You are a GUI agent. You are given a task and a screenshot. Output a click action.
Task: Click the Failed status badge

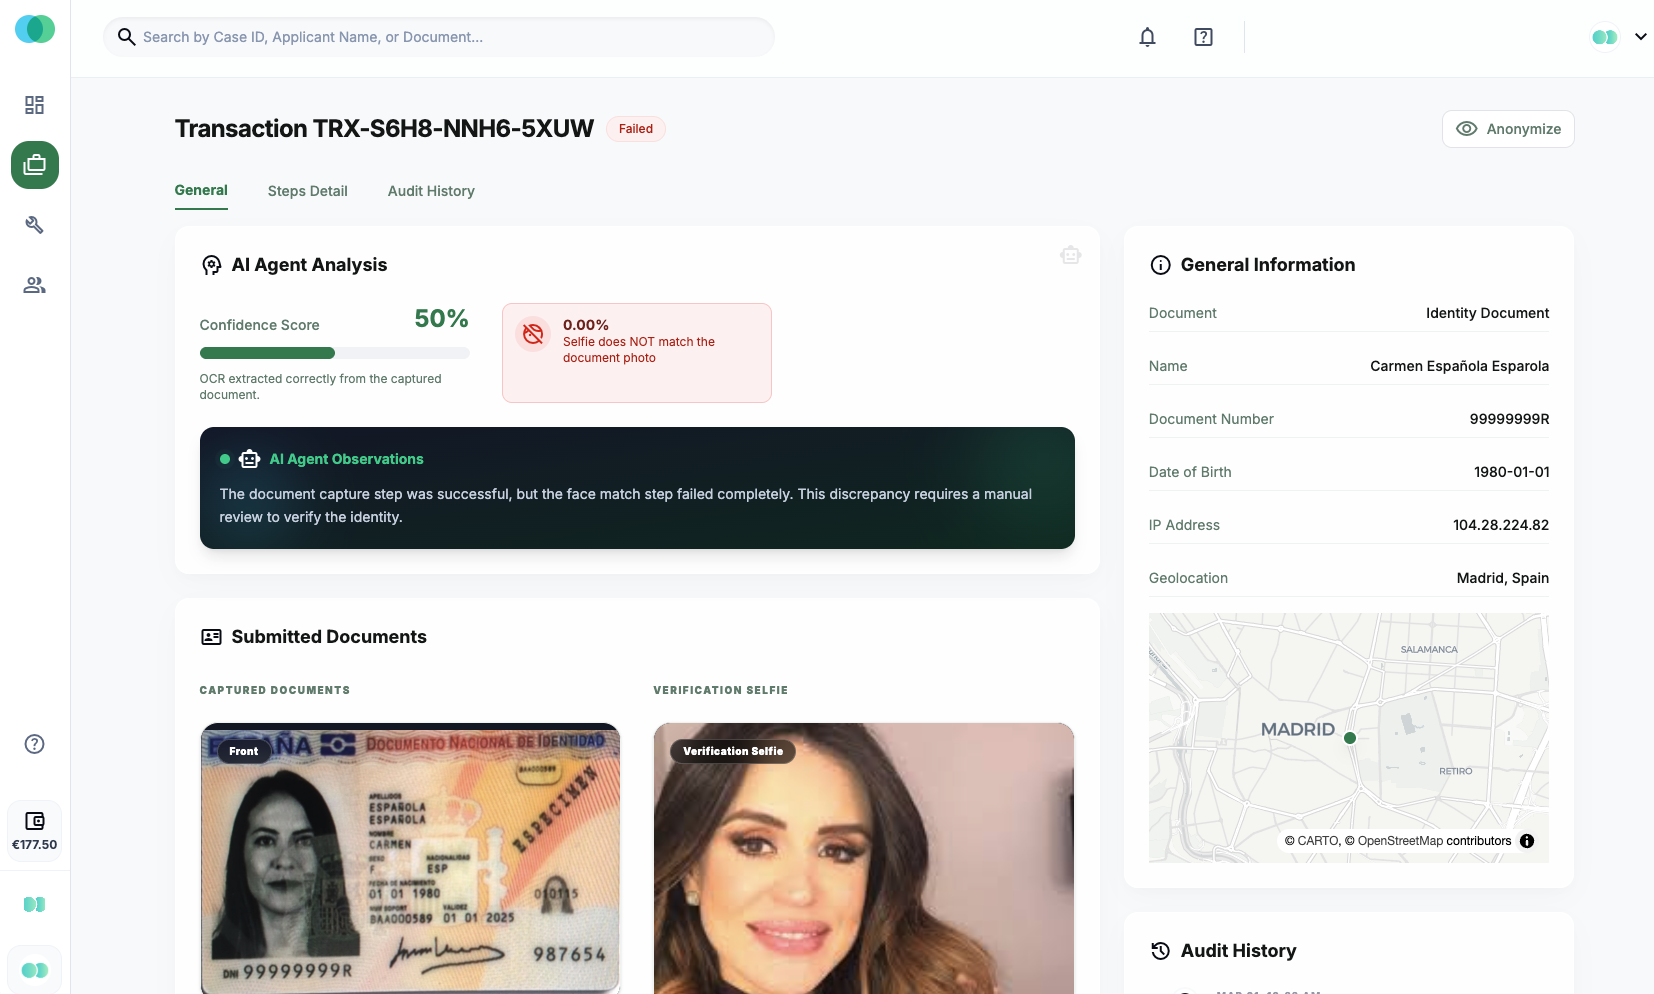tap(636, 129)
